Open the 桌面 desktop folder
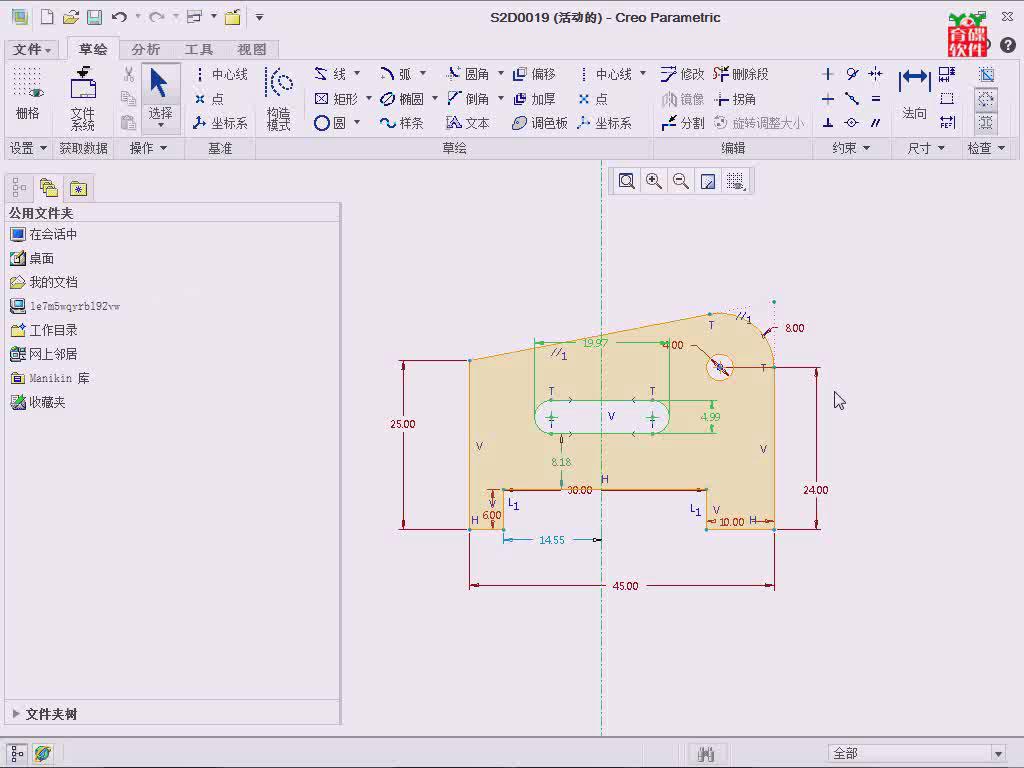Image resolution: width=1024 pixels, height=768 pixels. pos(32,258)
